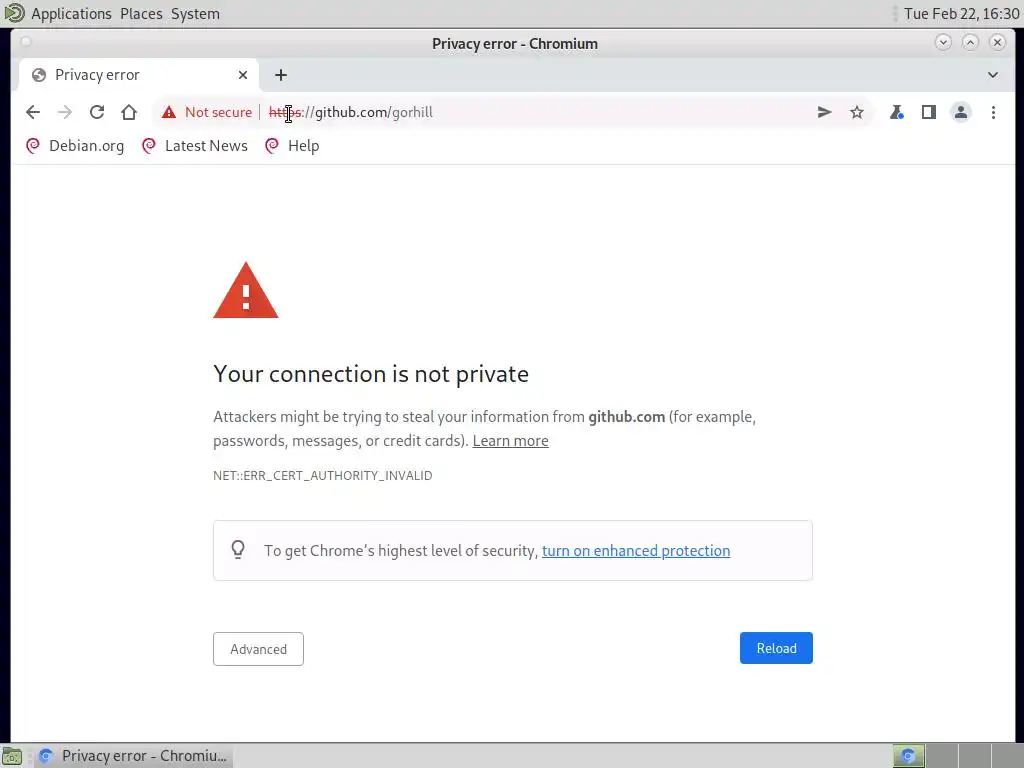Open the home page icon

(x=129, y=112)
